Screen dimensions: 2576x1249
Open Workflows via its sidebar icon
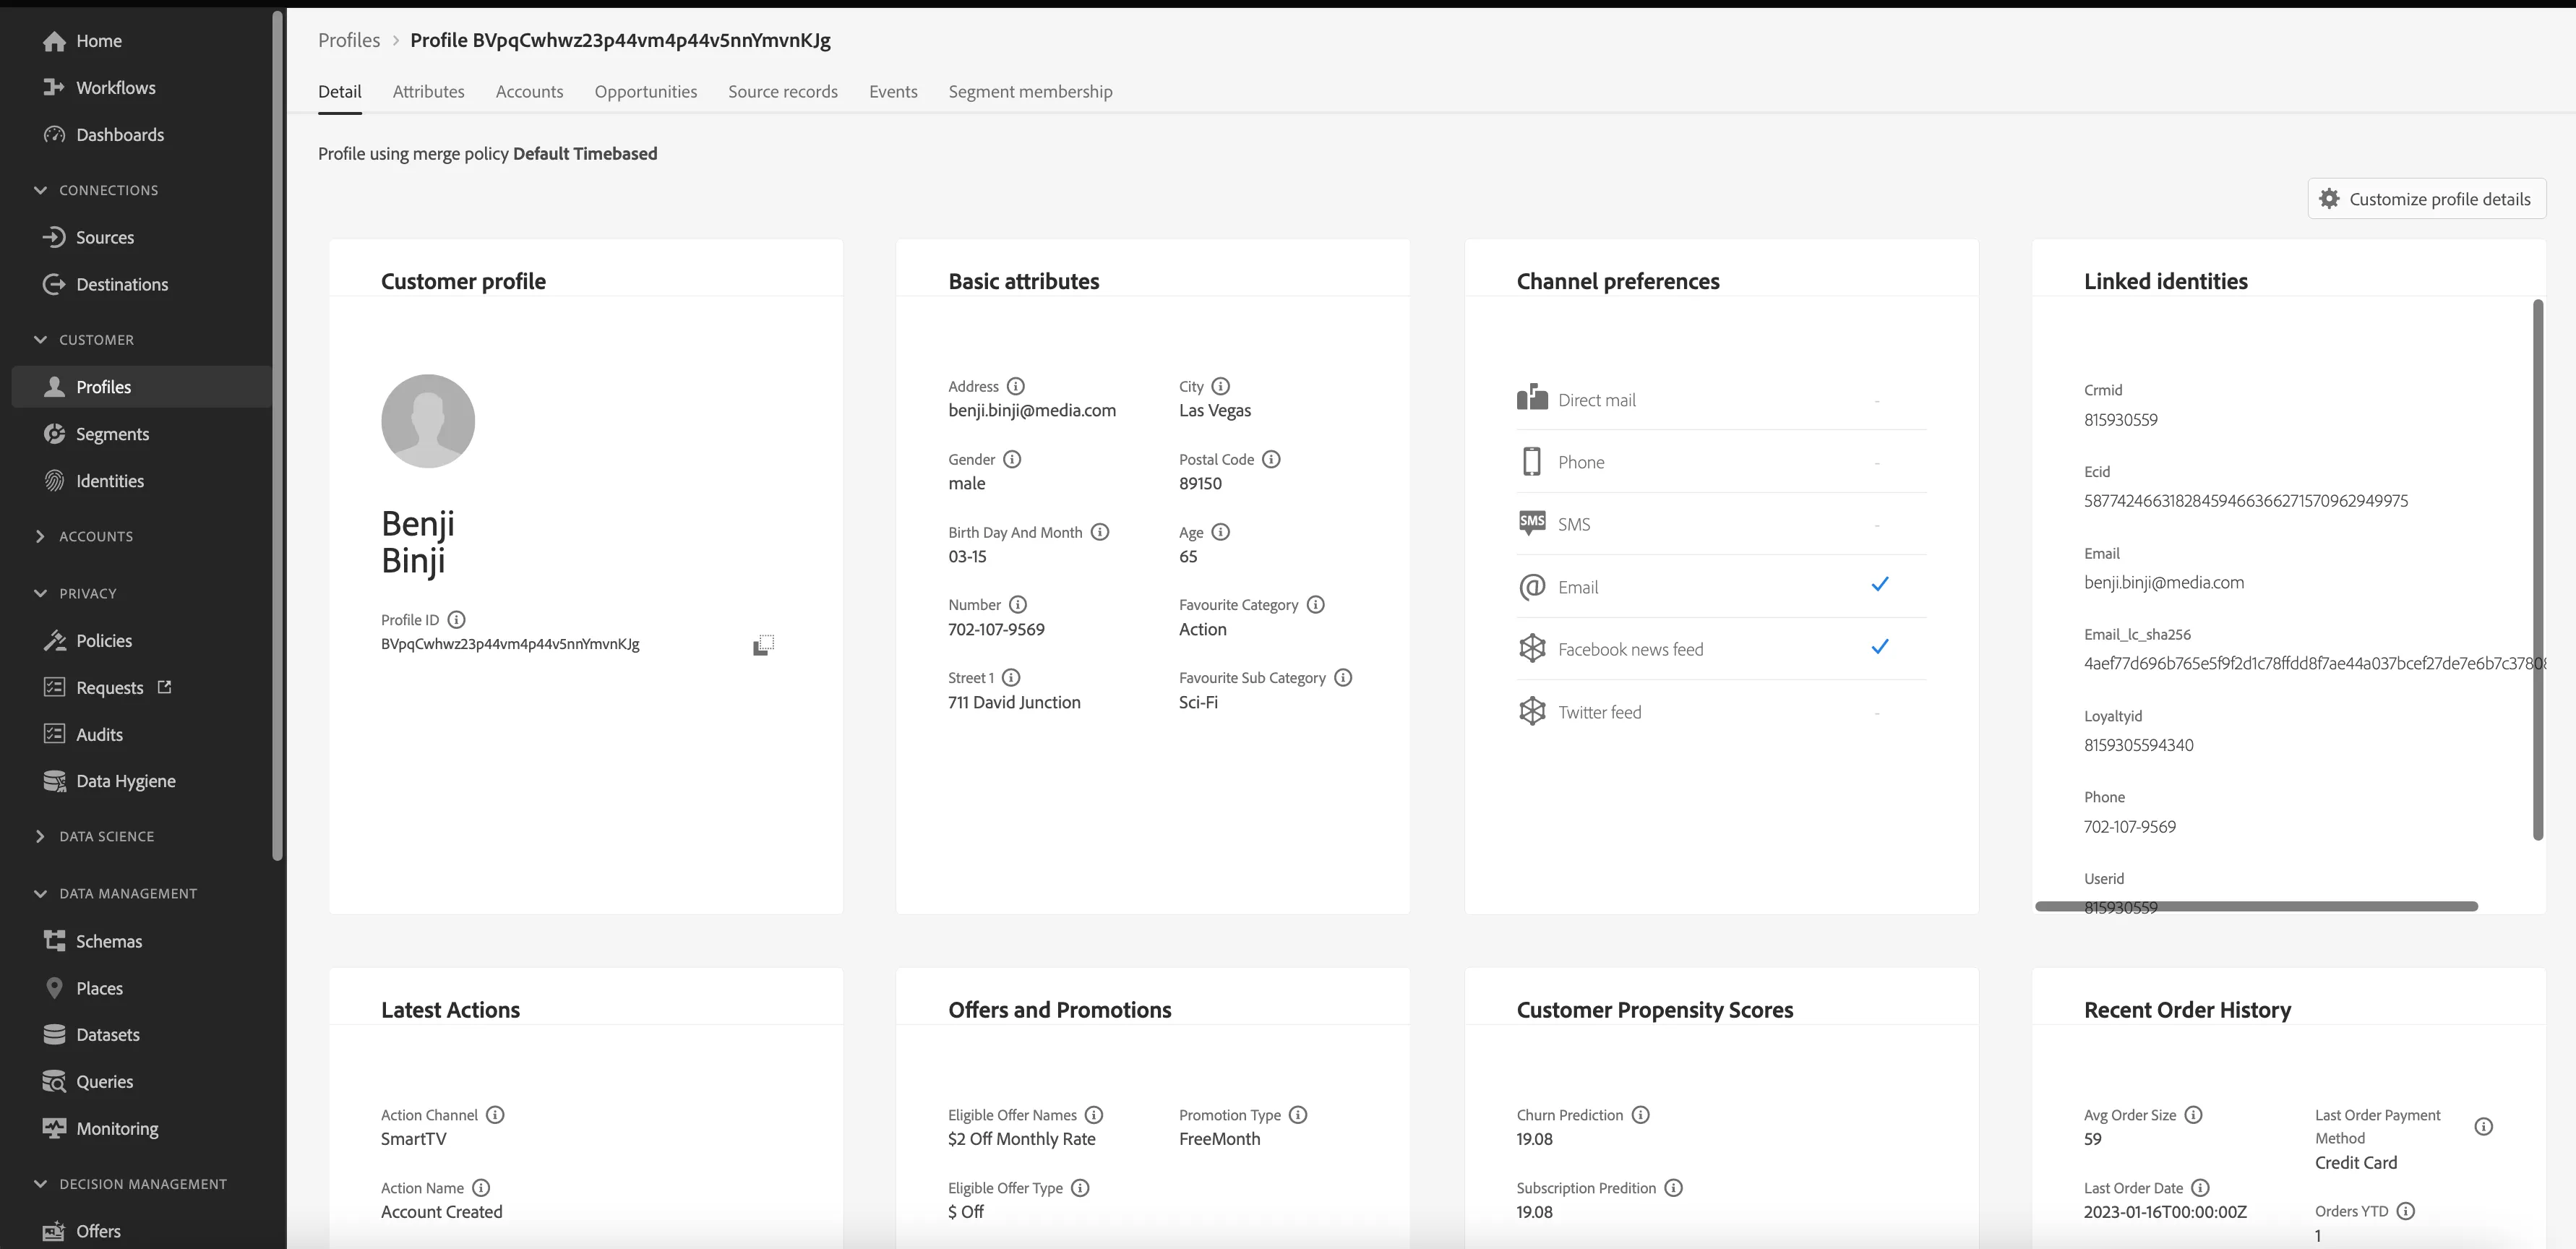coord(54,87)
